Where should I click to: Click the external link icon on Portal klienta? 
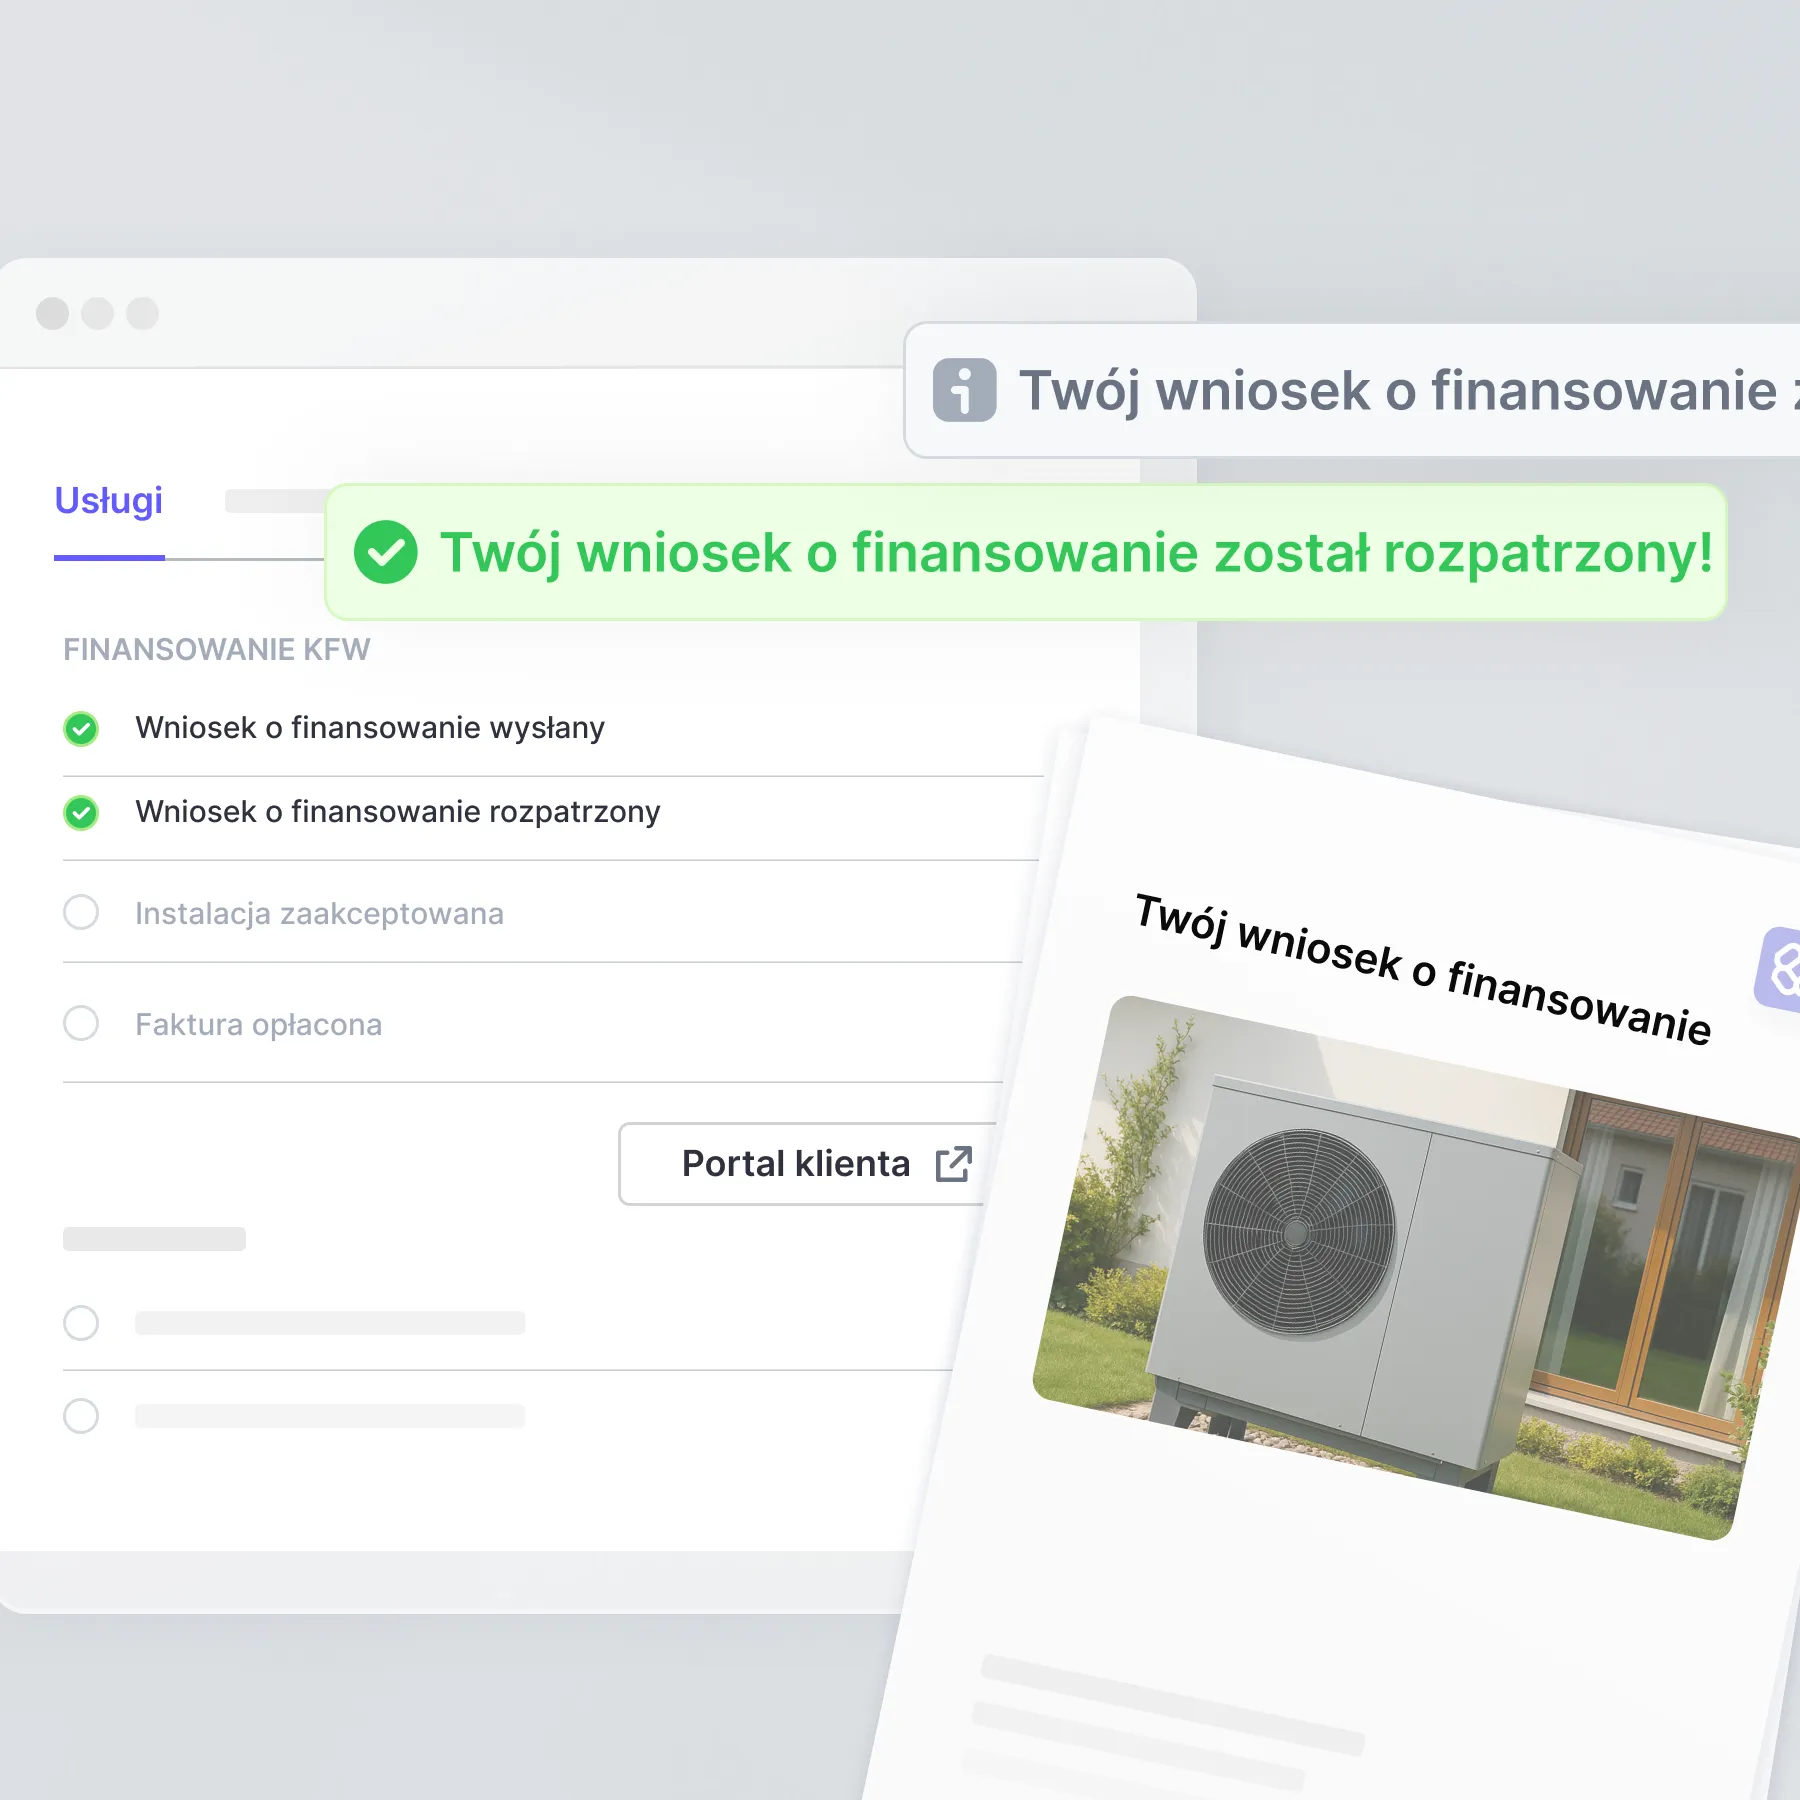(x=953, y=1164)
